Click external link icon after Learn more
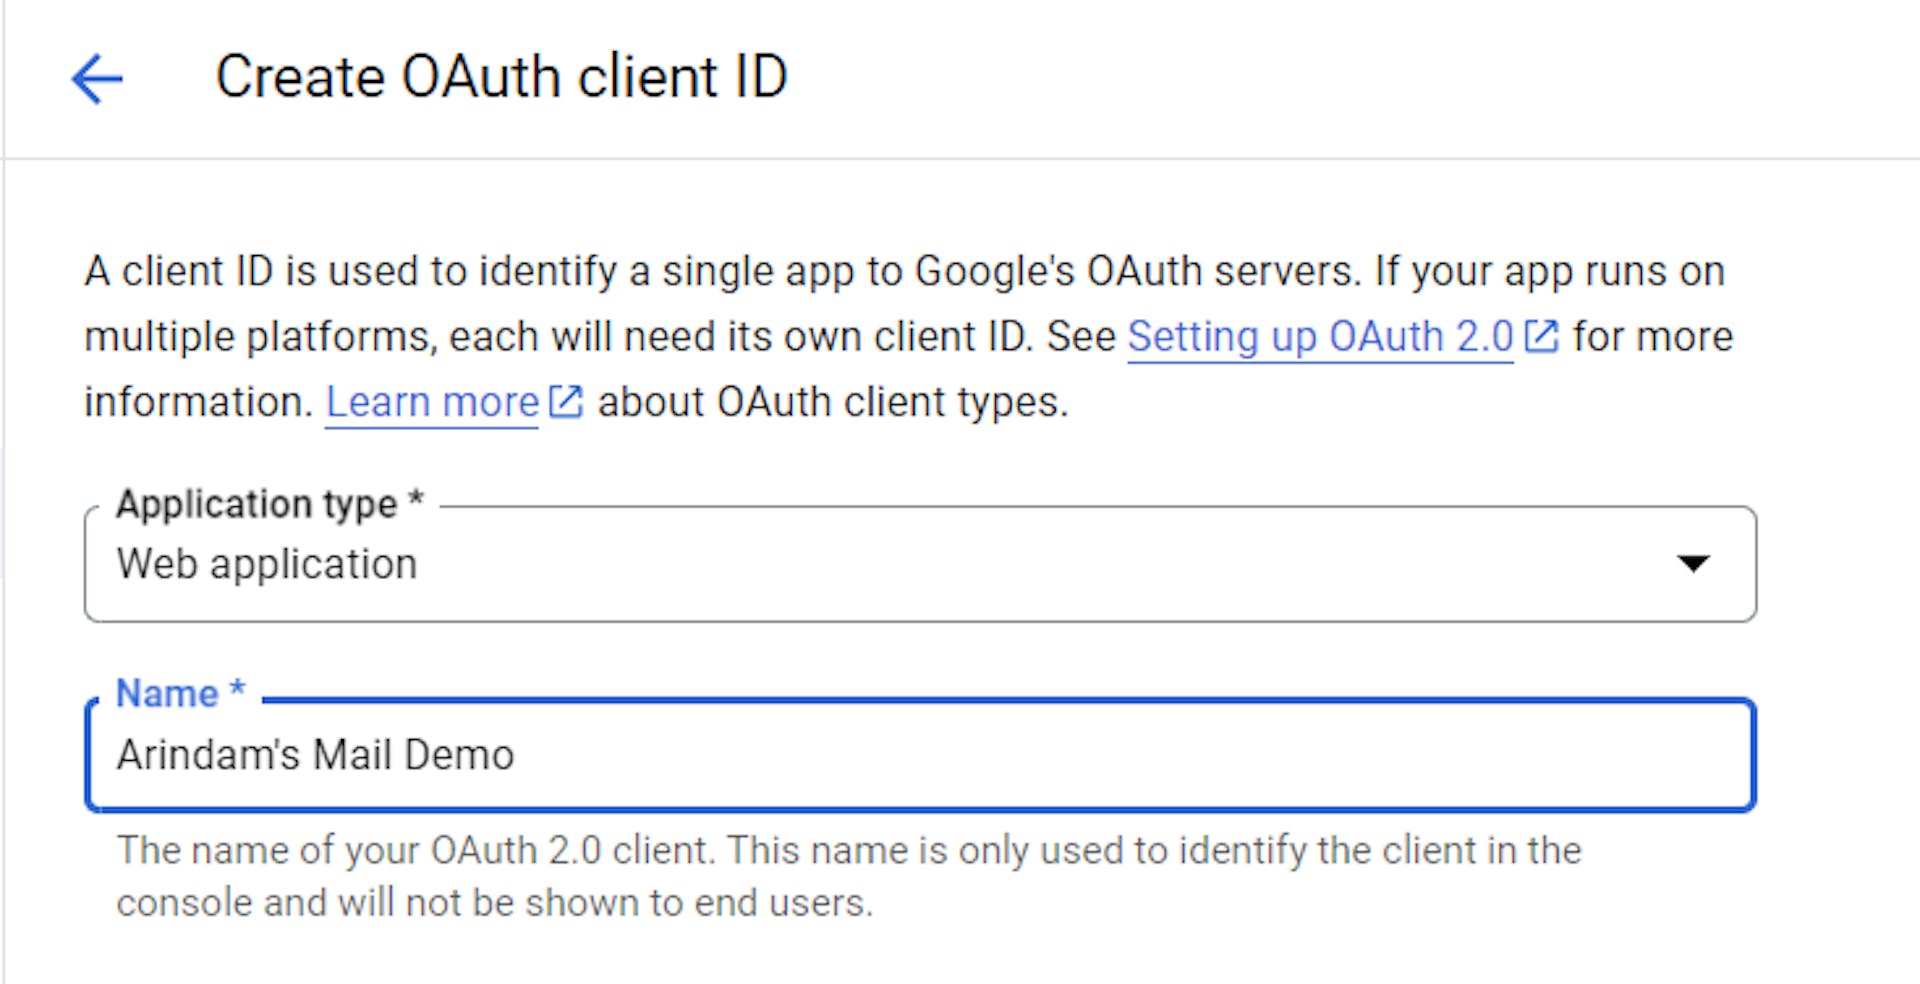 (x=566, y=402)
